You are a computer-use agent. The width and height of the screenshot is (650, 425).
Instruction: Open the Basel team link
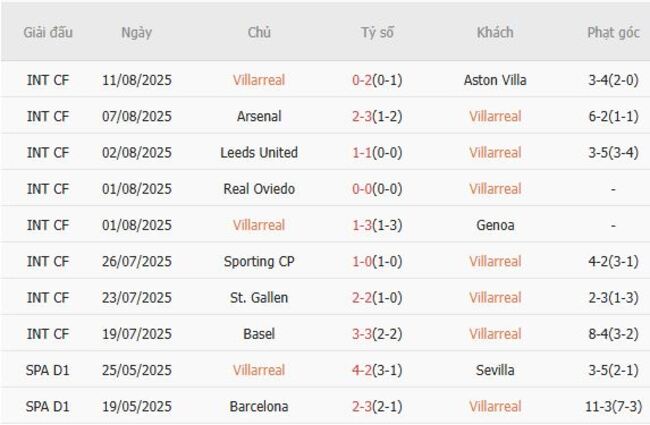click(x=259, y=334)
